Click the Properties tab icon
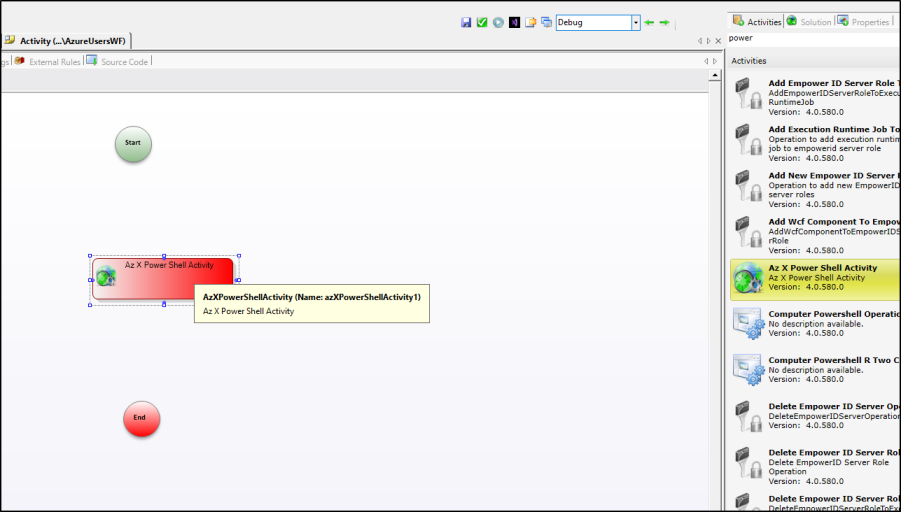This screenshot has width=901, height=512. (x=843, y=21)
